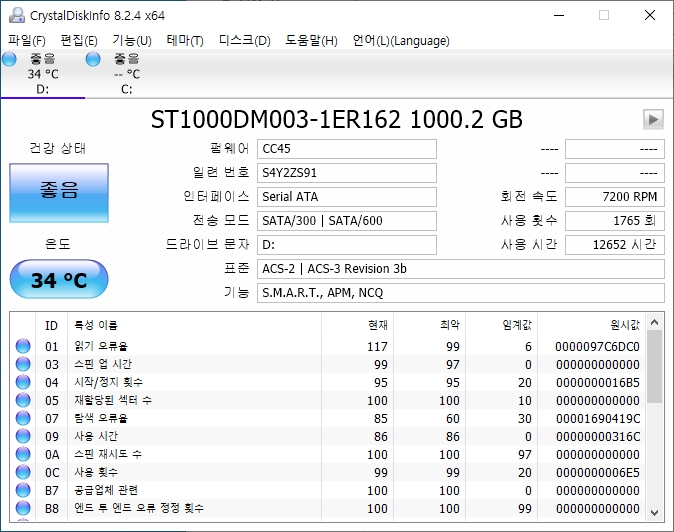Click status circle for attribute 03
This screenshot has height=532, width=674.
(23, 364)
